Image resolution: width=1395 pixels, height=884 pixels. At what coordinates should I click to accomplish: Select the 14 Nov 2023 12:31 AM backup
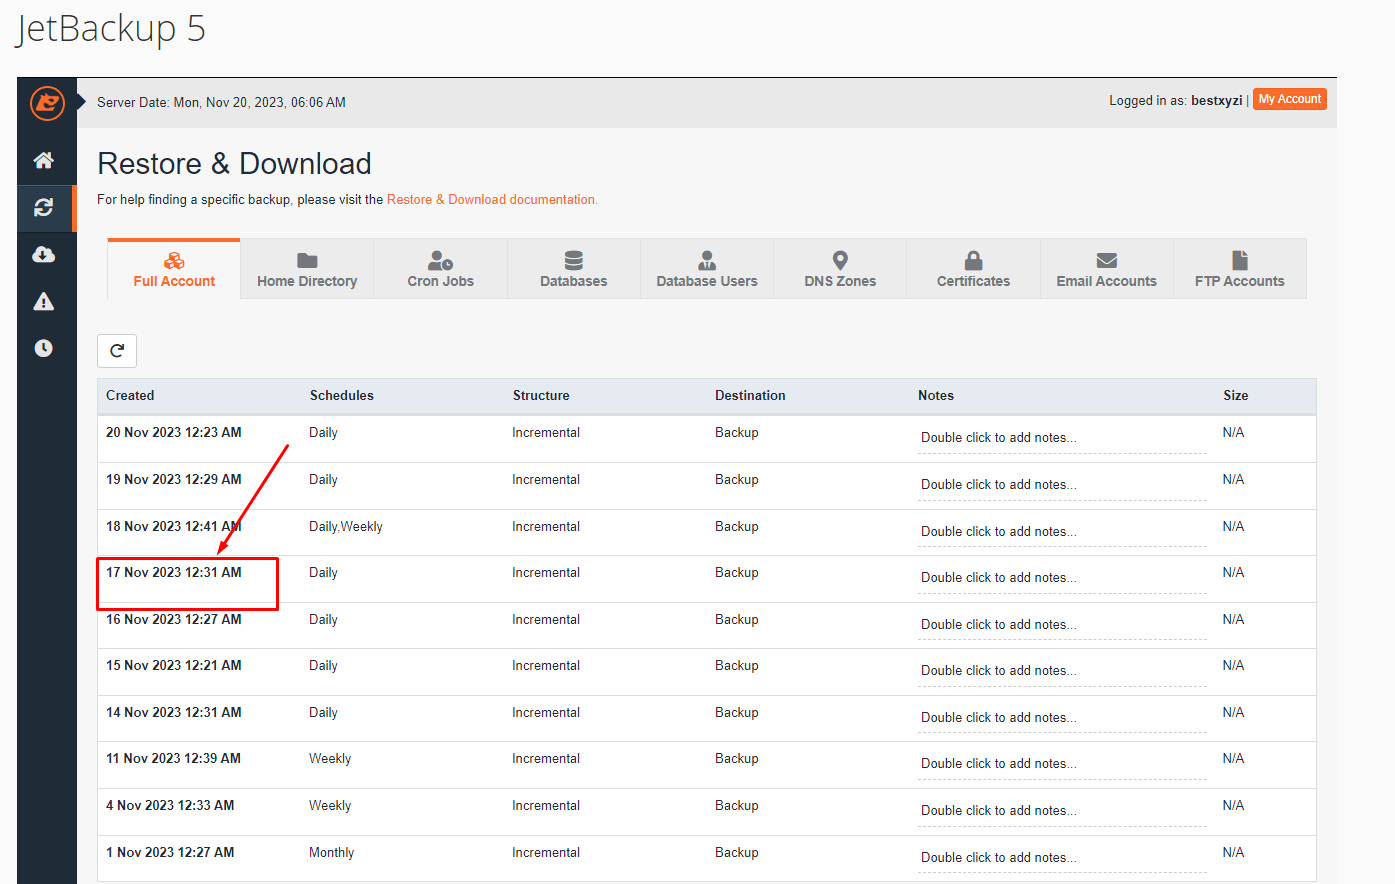174,712
